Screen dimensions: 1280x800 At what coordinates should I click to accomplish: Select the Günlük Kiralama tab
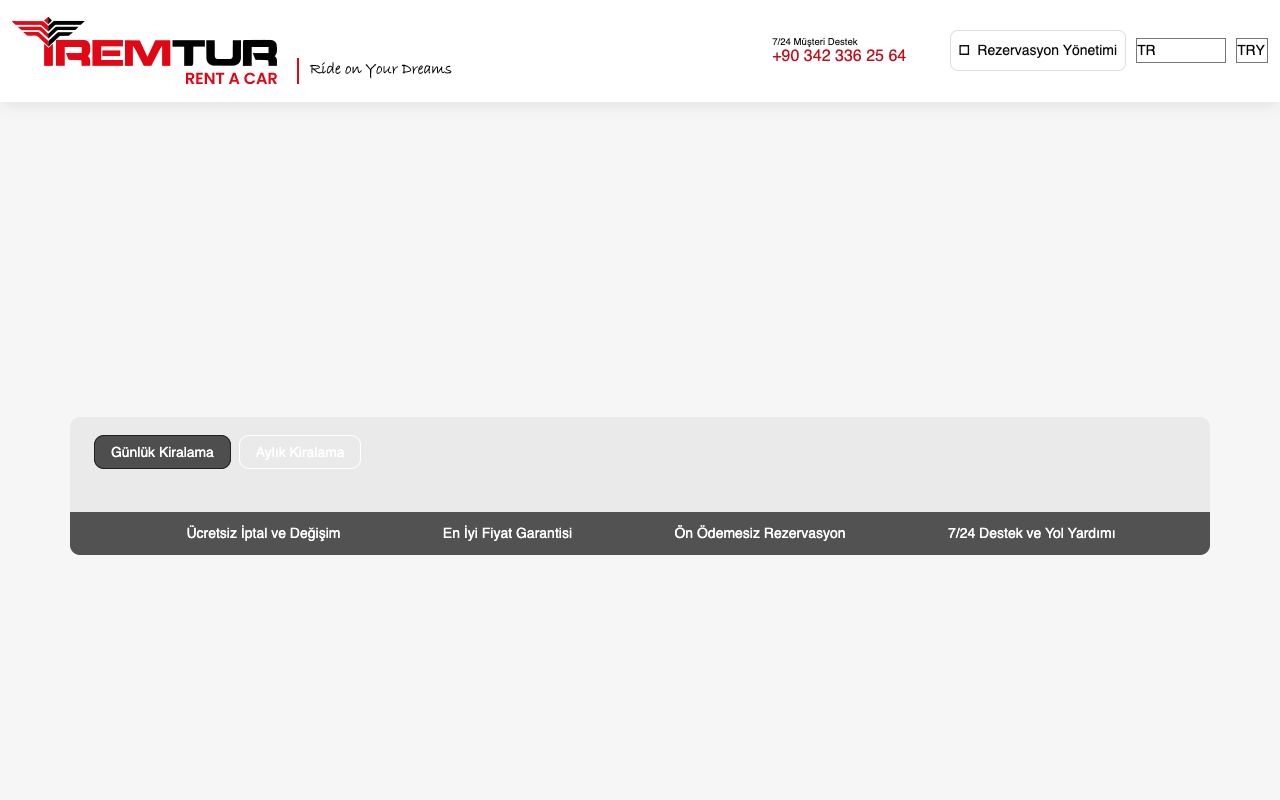point(162,452)
